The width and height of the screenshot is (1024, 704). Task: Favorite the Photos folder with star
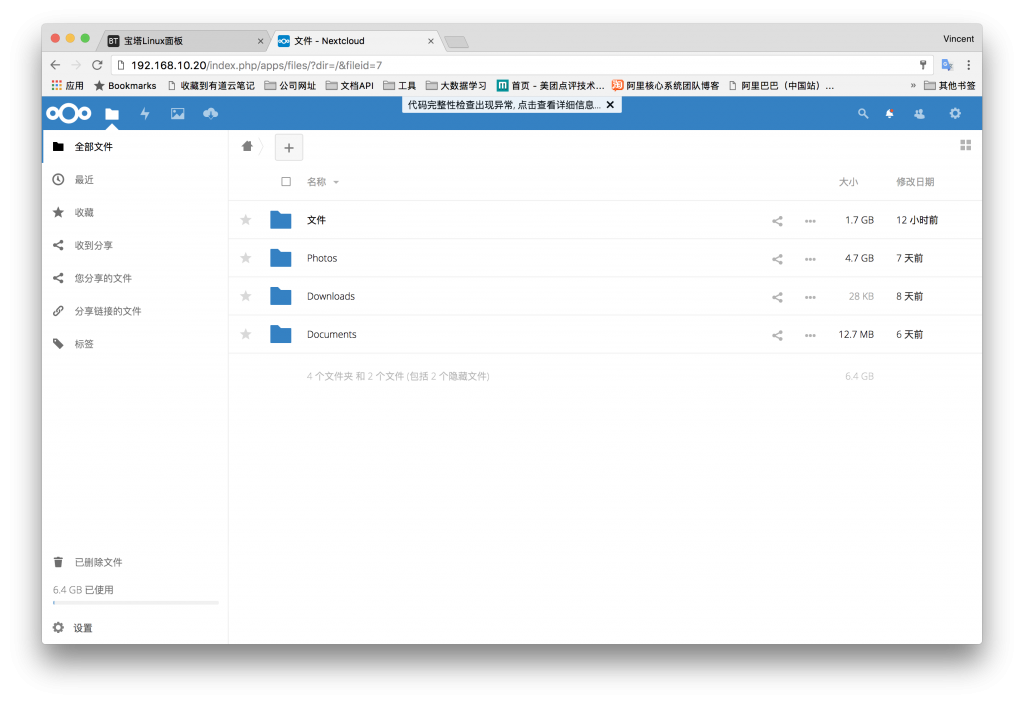(246, 258)
